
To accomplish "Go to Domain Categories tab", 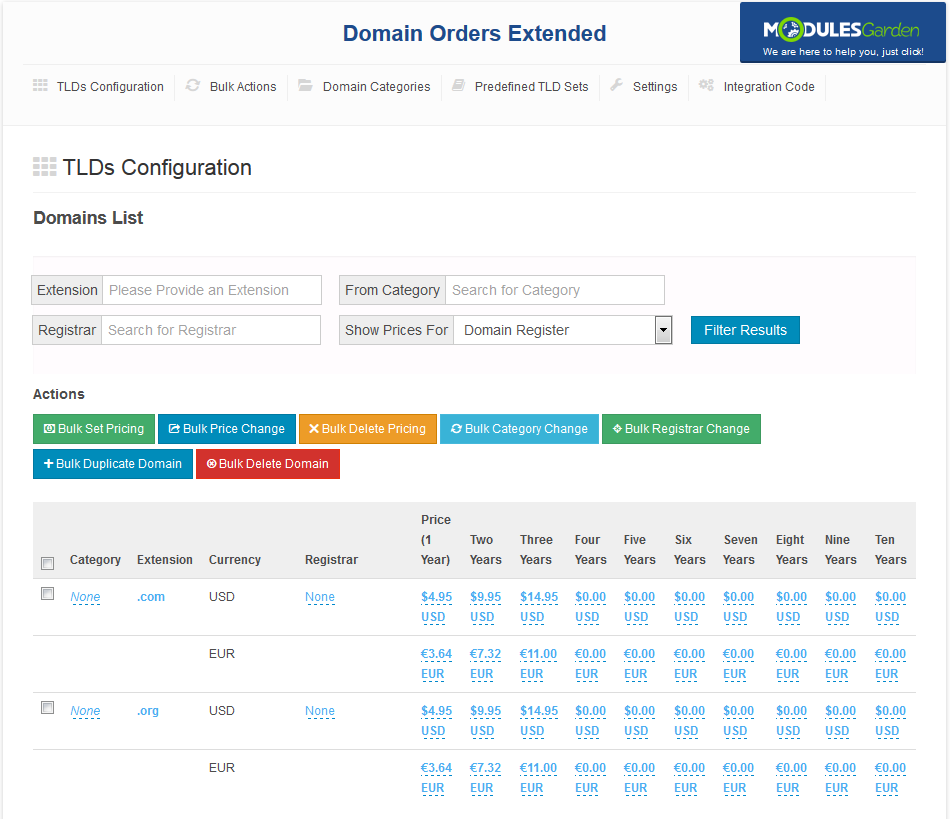I will pos(376,87).
